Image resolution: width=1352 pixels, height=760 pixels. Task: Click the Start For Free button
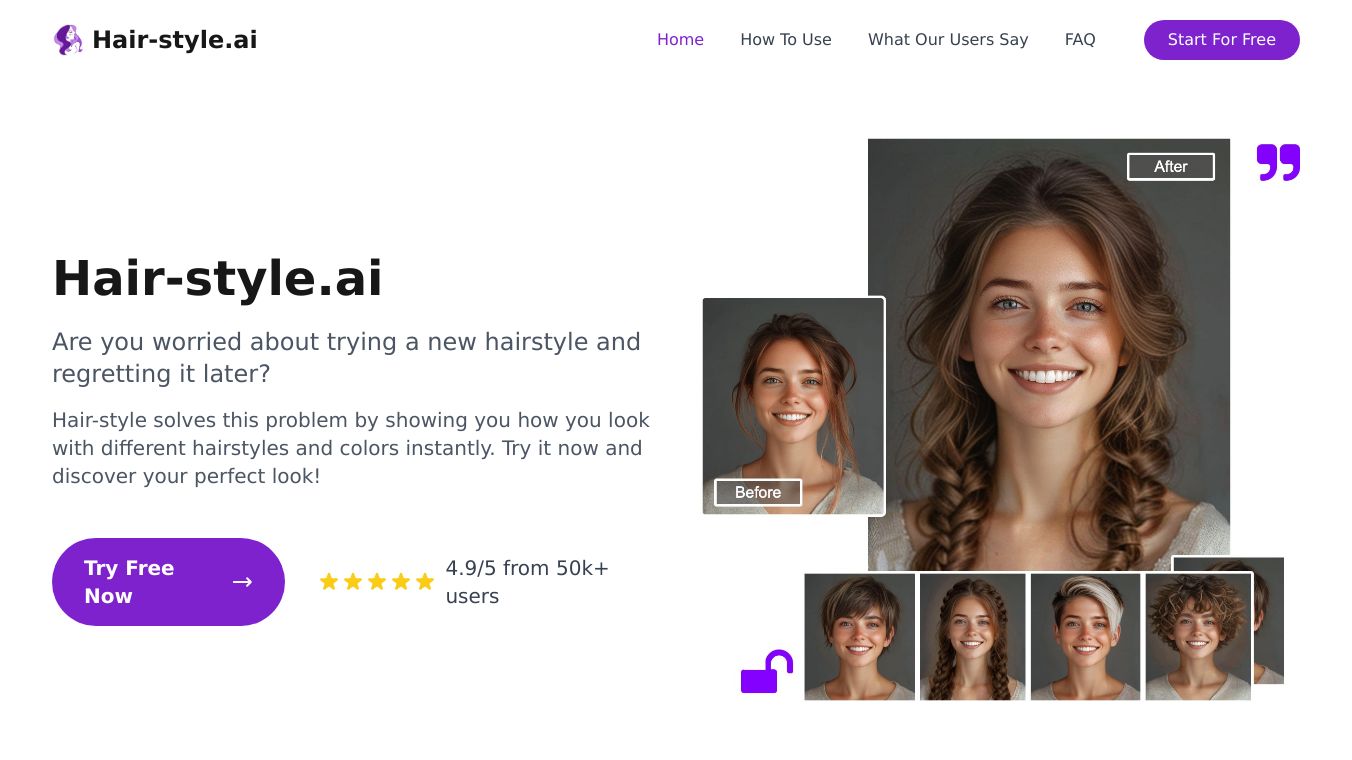pos(1222,40)
